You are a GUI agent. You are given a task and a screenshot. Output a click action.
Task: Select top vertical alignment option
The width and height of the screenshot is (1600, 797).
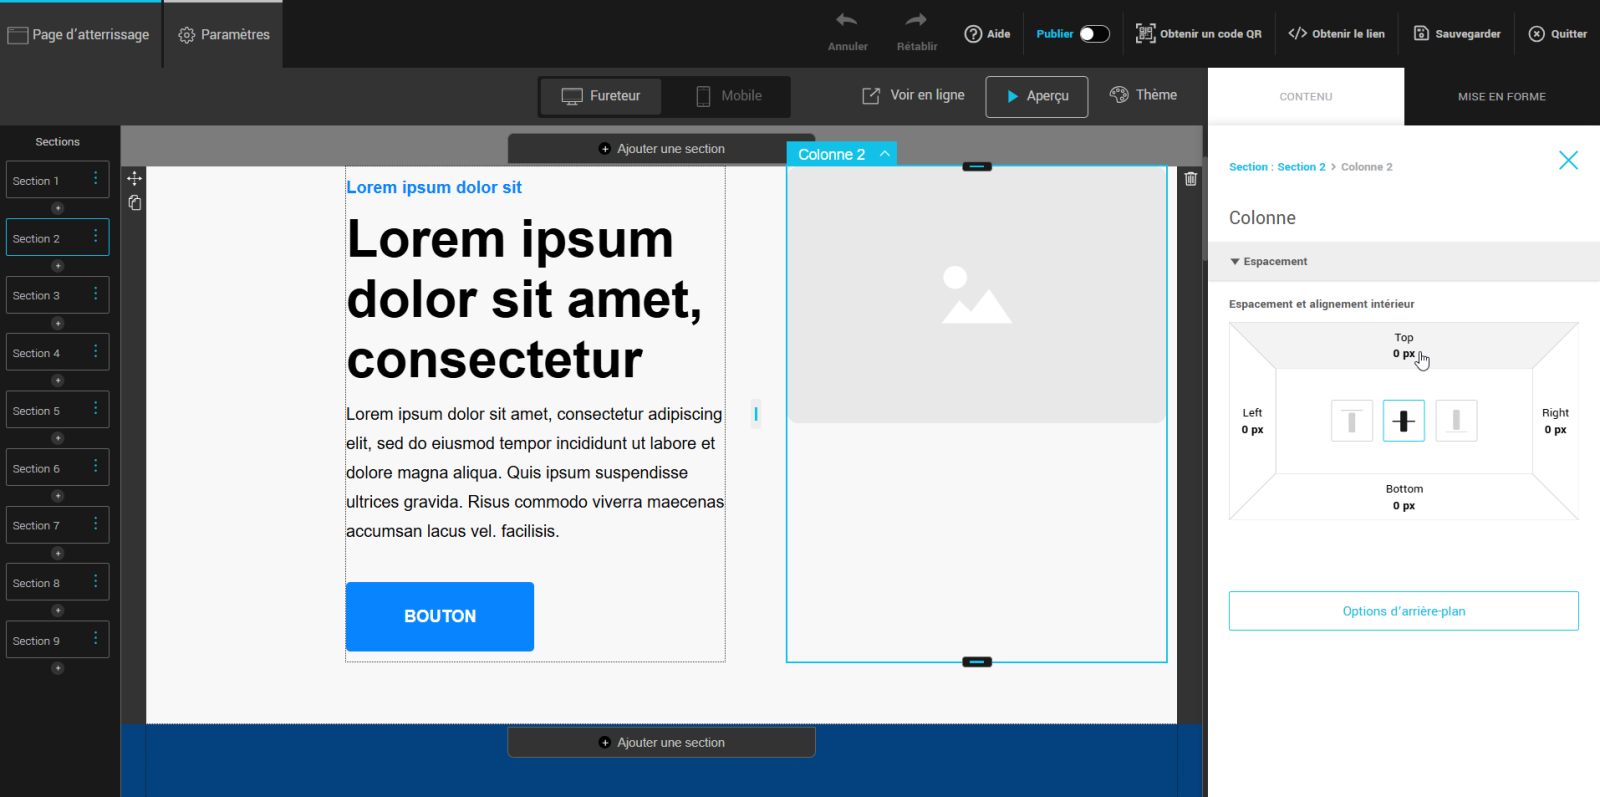point(1352,421)
